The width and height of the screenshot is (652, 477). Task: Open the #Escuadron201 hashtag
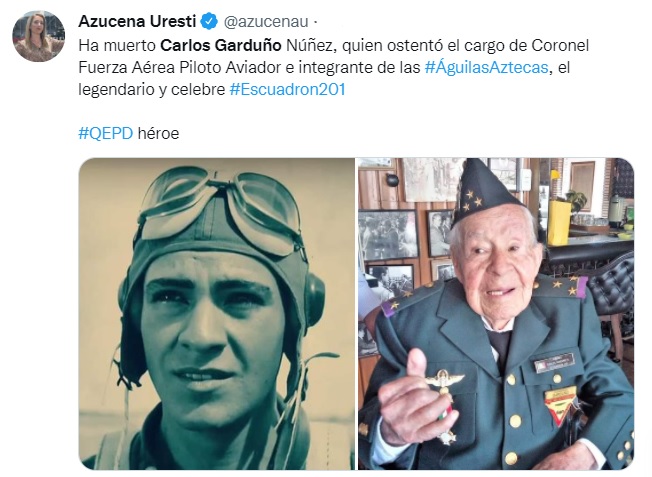[287, 89]
